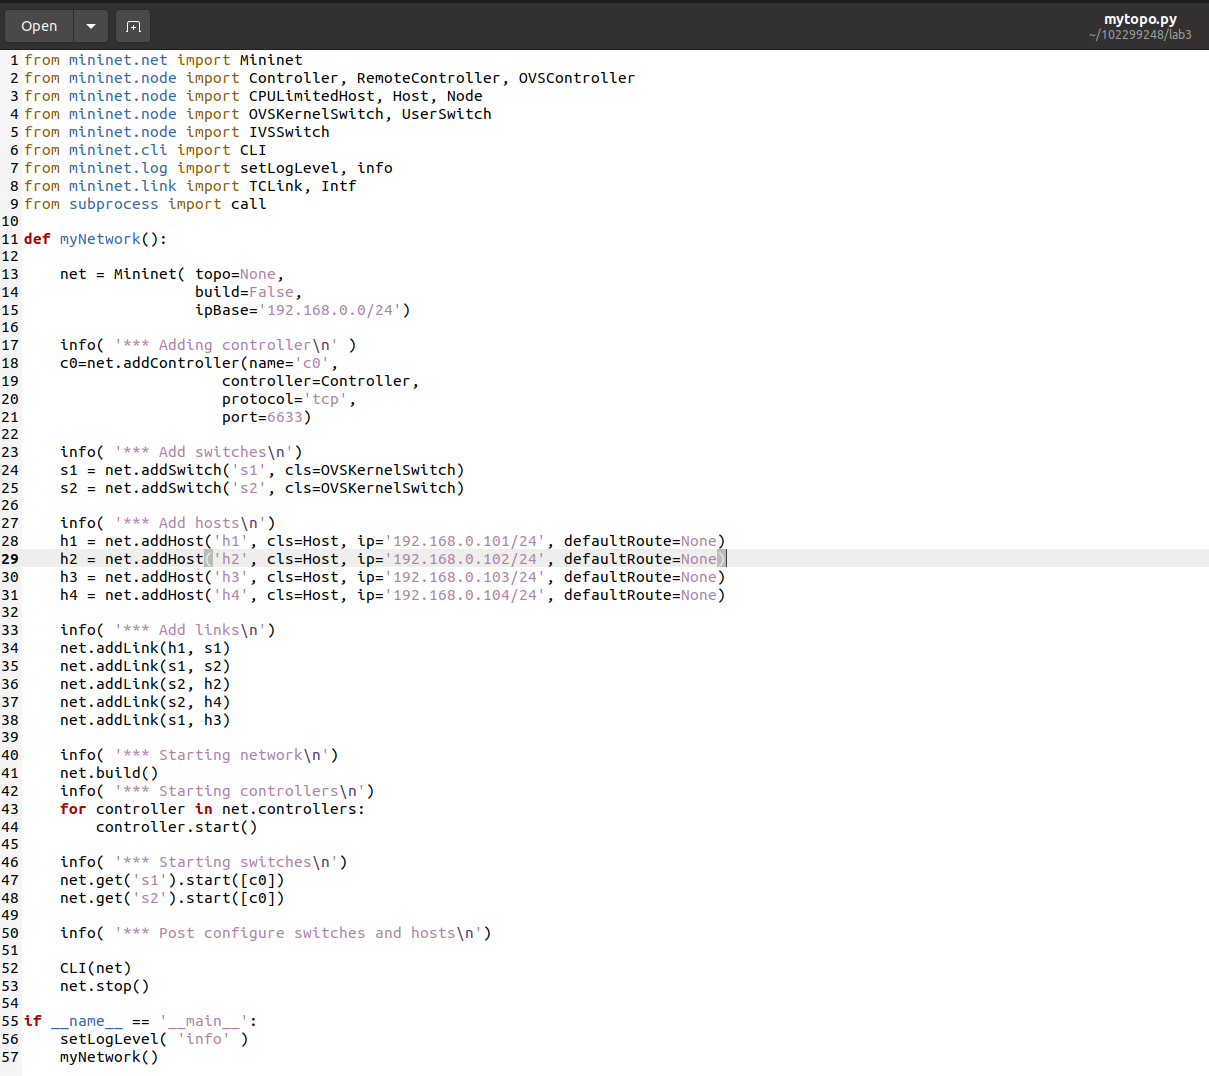Click the s2 addSwitch line
The image size is (1209, 1076).
point(262,488)
